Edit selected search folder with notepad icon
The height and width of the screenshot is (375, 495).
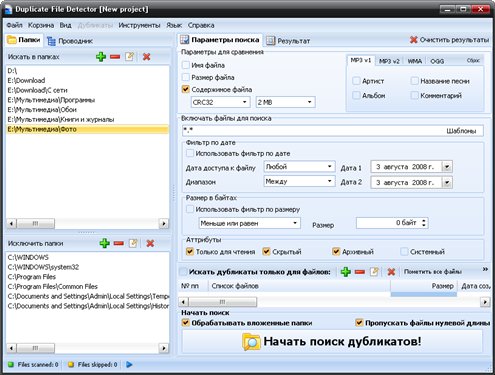[x=130, y=57]
